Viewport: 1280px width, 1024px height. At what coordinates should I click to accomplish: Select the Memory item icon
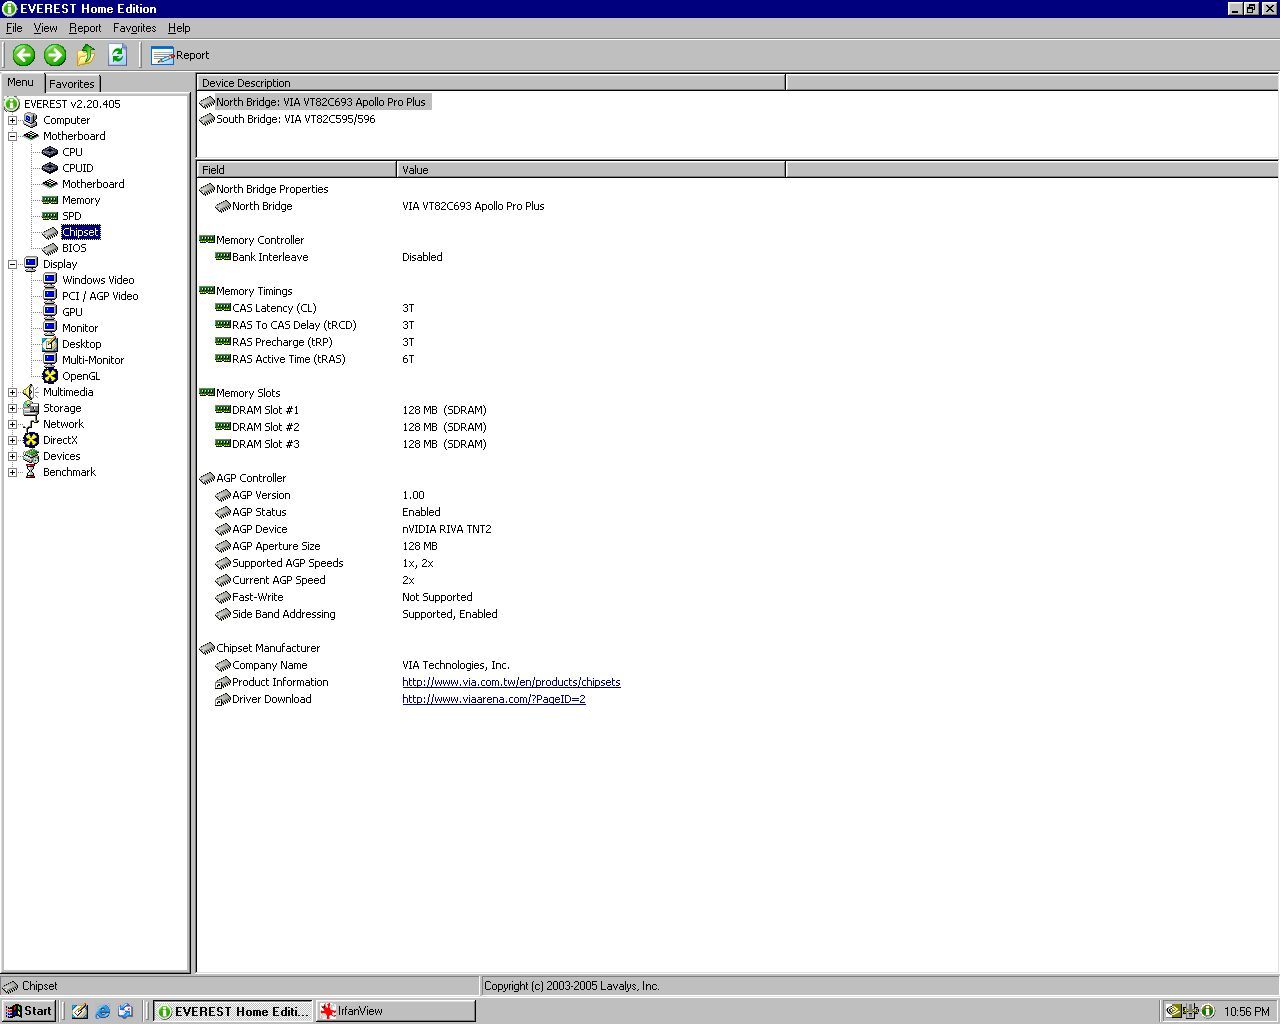(x=50, y=200)
